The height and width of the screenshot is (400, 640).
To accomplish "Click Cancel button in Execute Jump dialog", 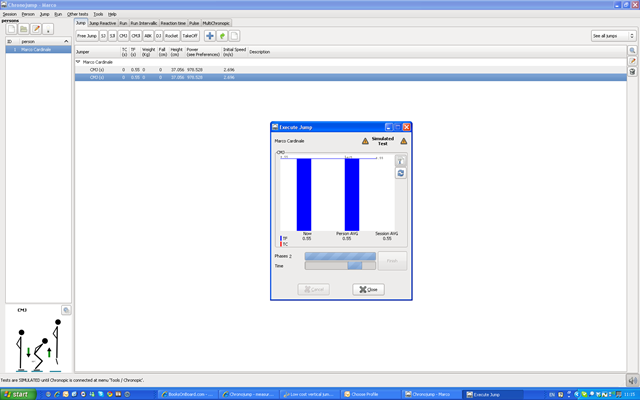I will [313, 289].
